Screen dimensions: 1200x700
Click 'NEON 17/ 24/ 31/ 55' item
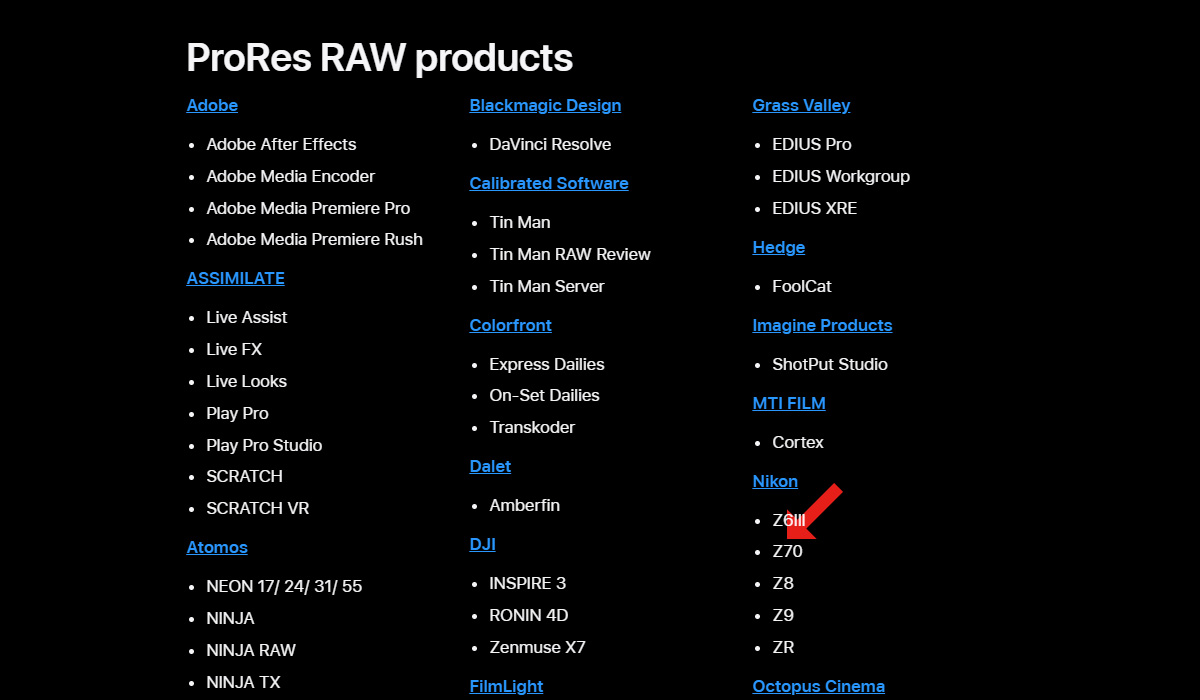pos(284,586)
